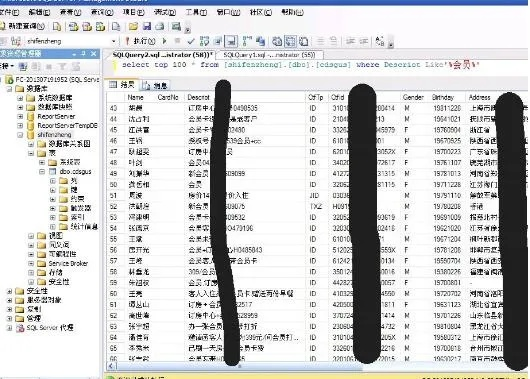Toggle the Results to File icon
Screen dimensions: 530x379
(x=303, y=41)
